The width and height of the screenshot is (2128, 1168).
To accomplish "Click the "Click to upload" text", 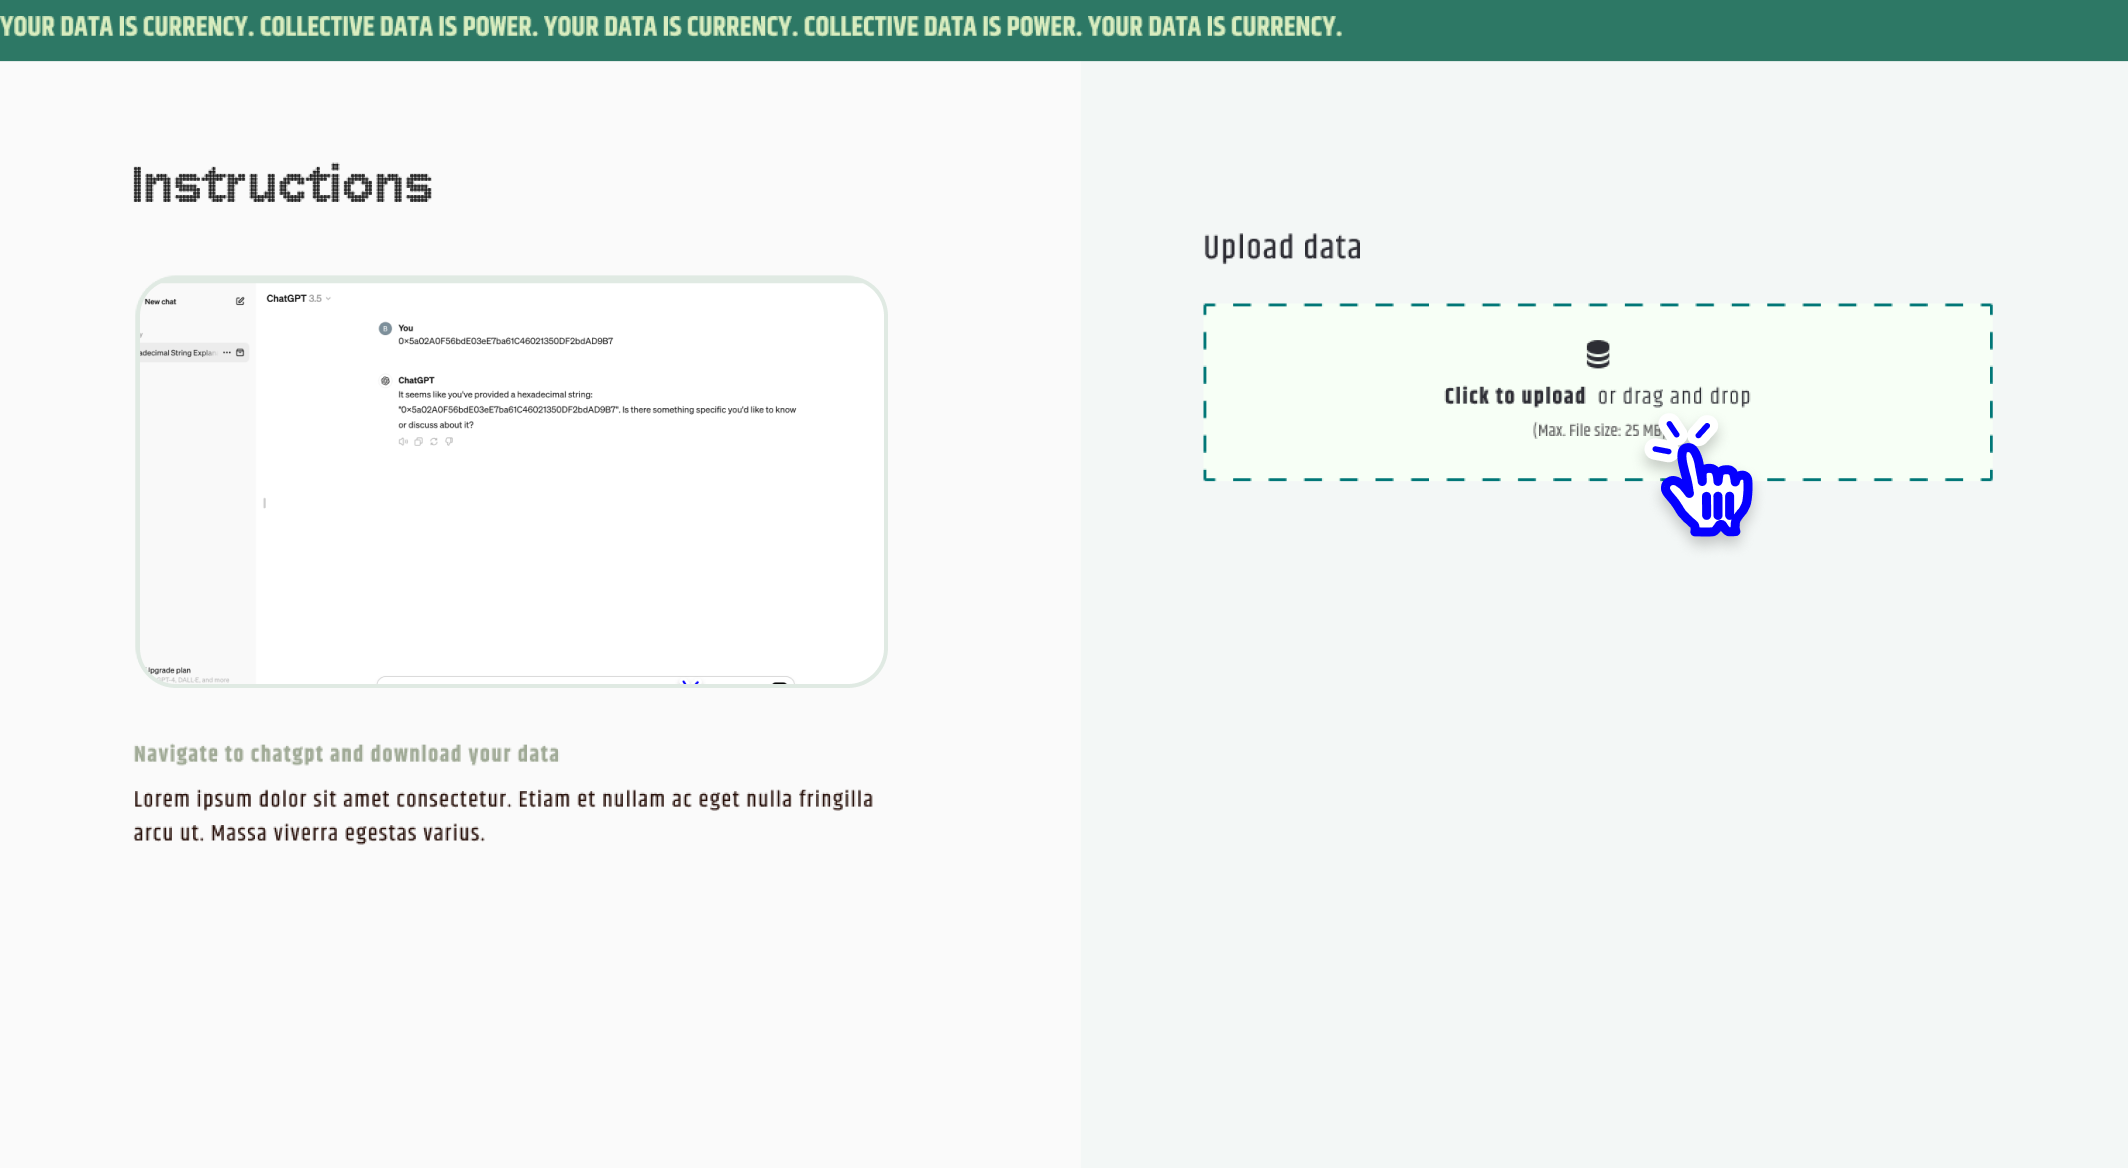I will 1514,396.
